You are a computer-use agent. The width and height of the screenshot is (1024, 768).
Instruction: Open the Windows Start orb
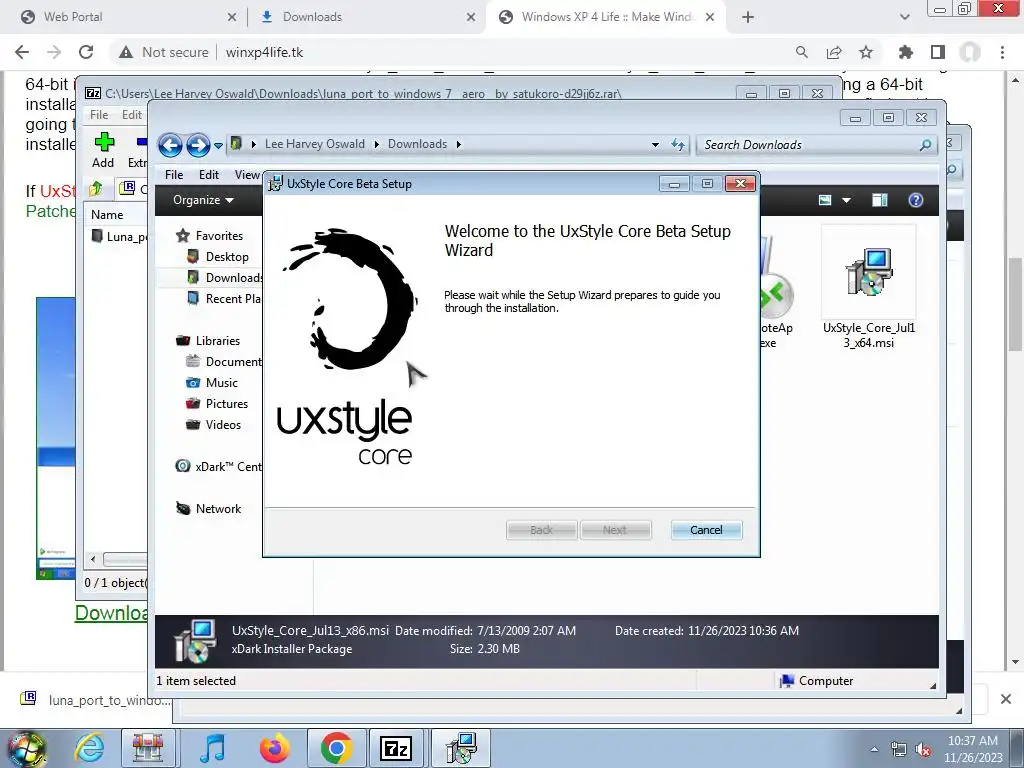pyautogui.click(x=26, y=748)
